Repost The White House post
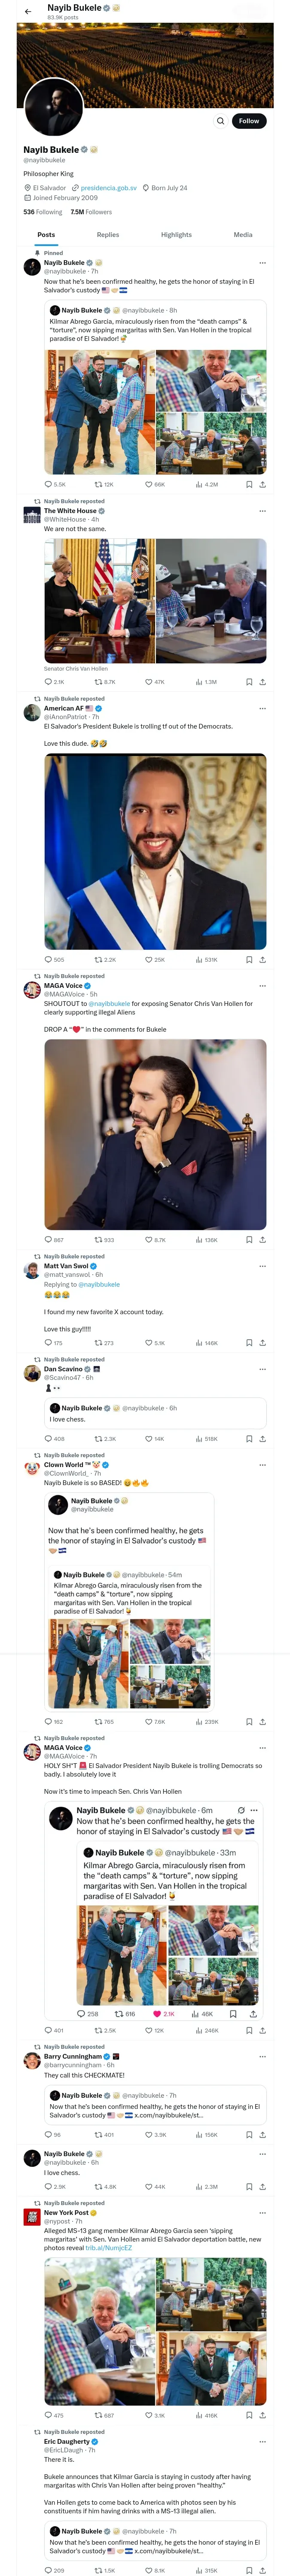Image resolution: width=290 pixels, height=2576 pixels. click(x=98, y=682)
